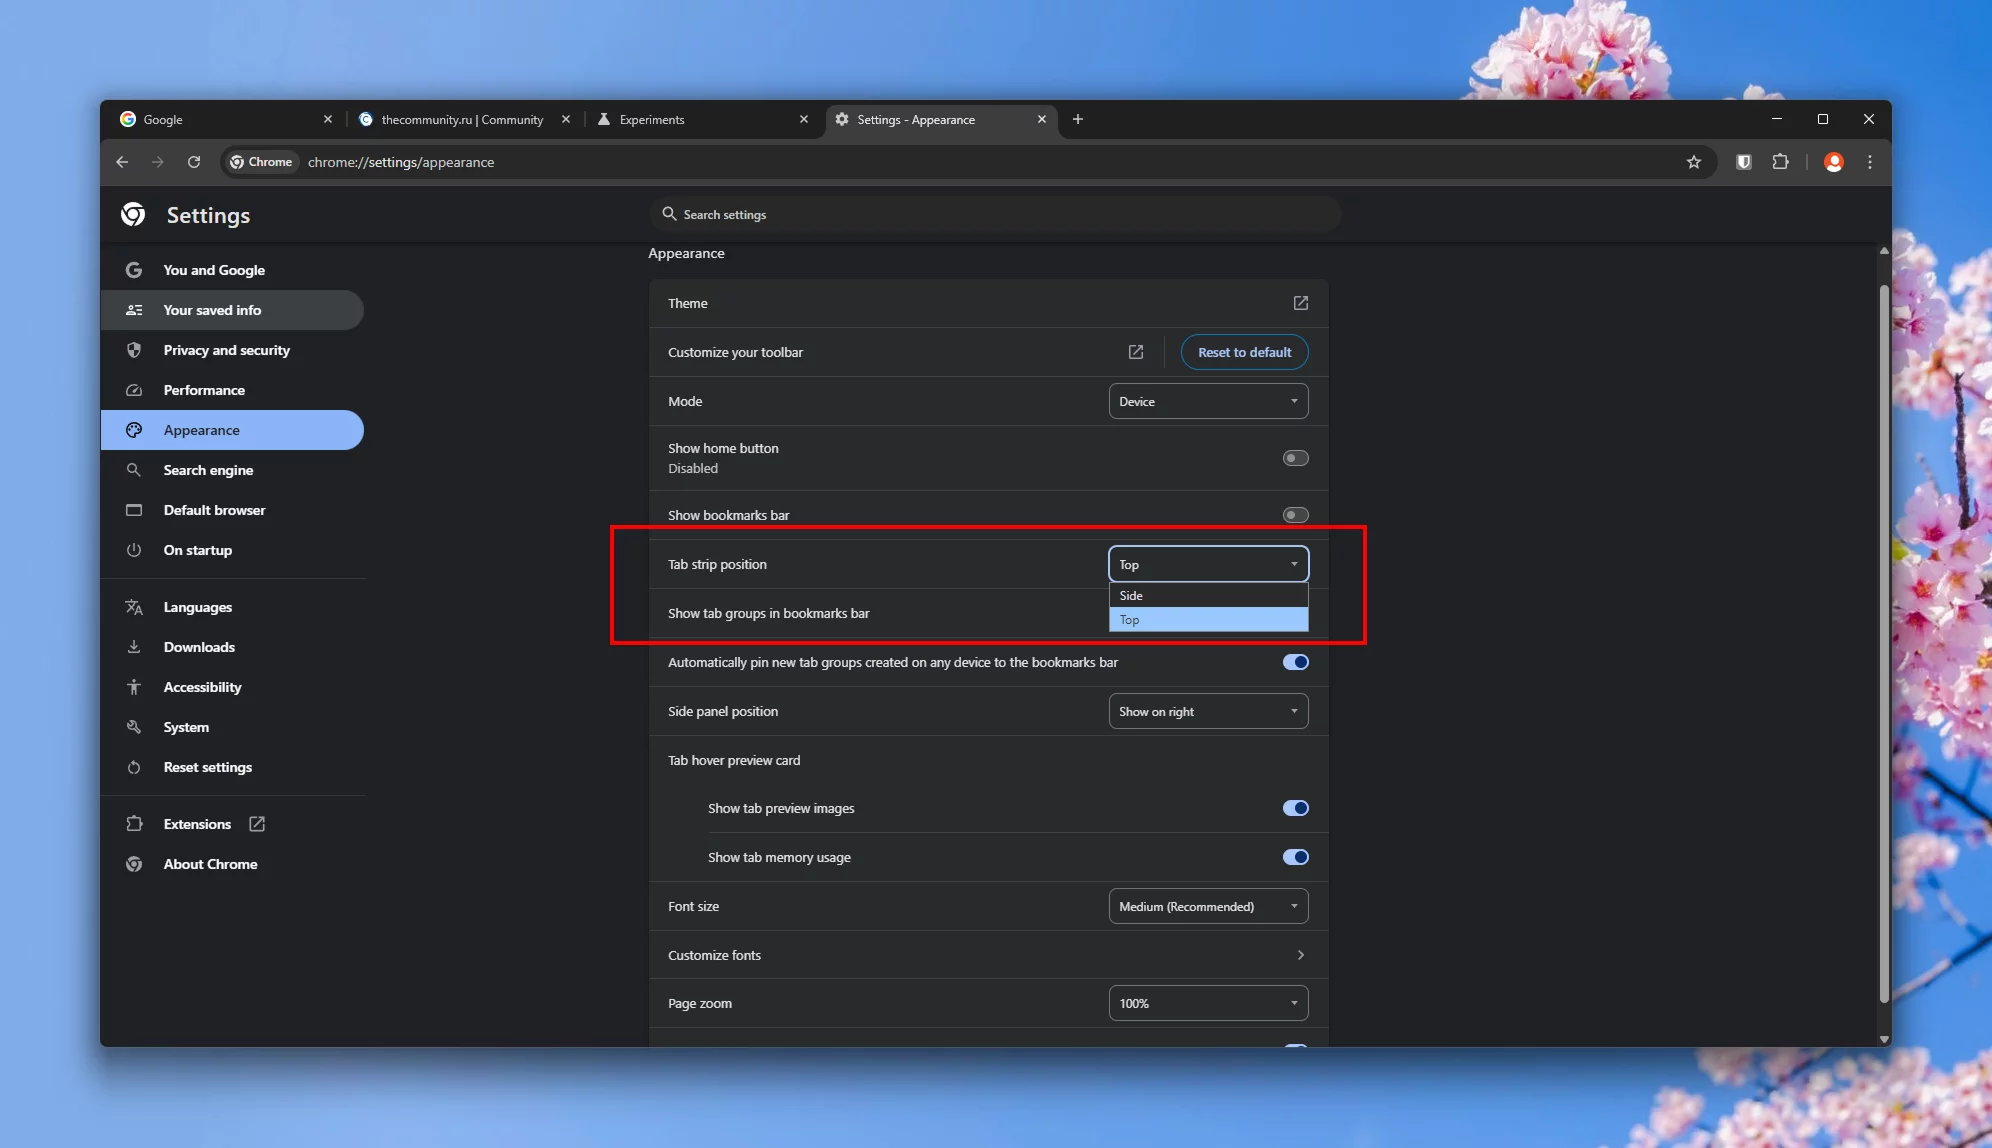Click the Search settings field
The width and height of the screenshot is (1992, 1148).
(x=995, y=214)
